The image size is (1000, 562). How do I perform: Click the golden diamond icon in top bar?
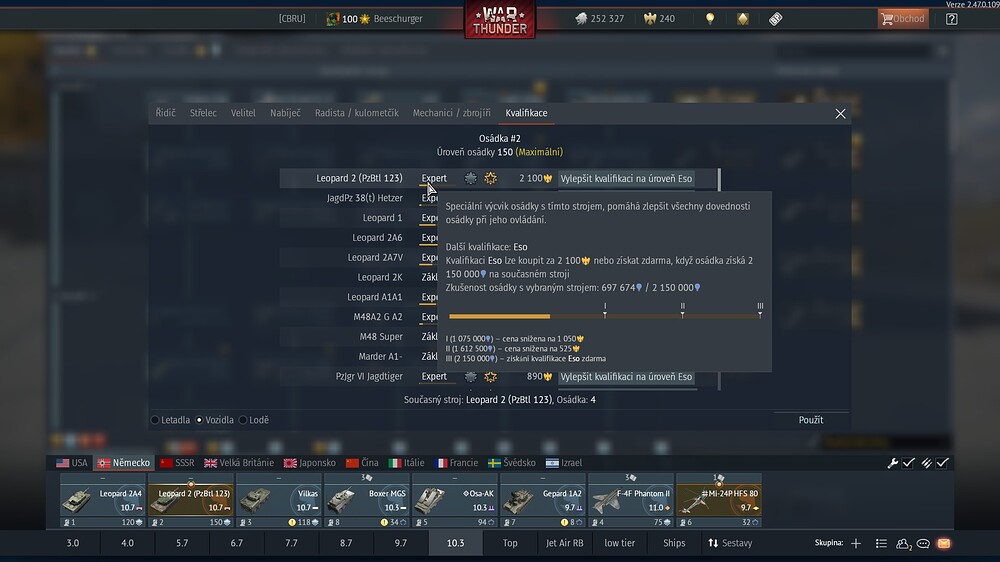point(742,18)
